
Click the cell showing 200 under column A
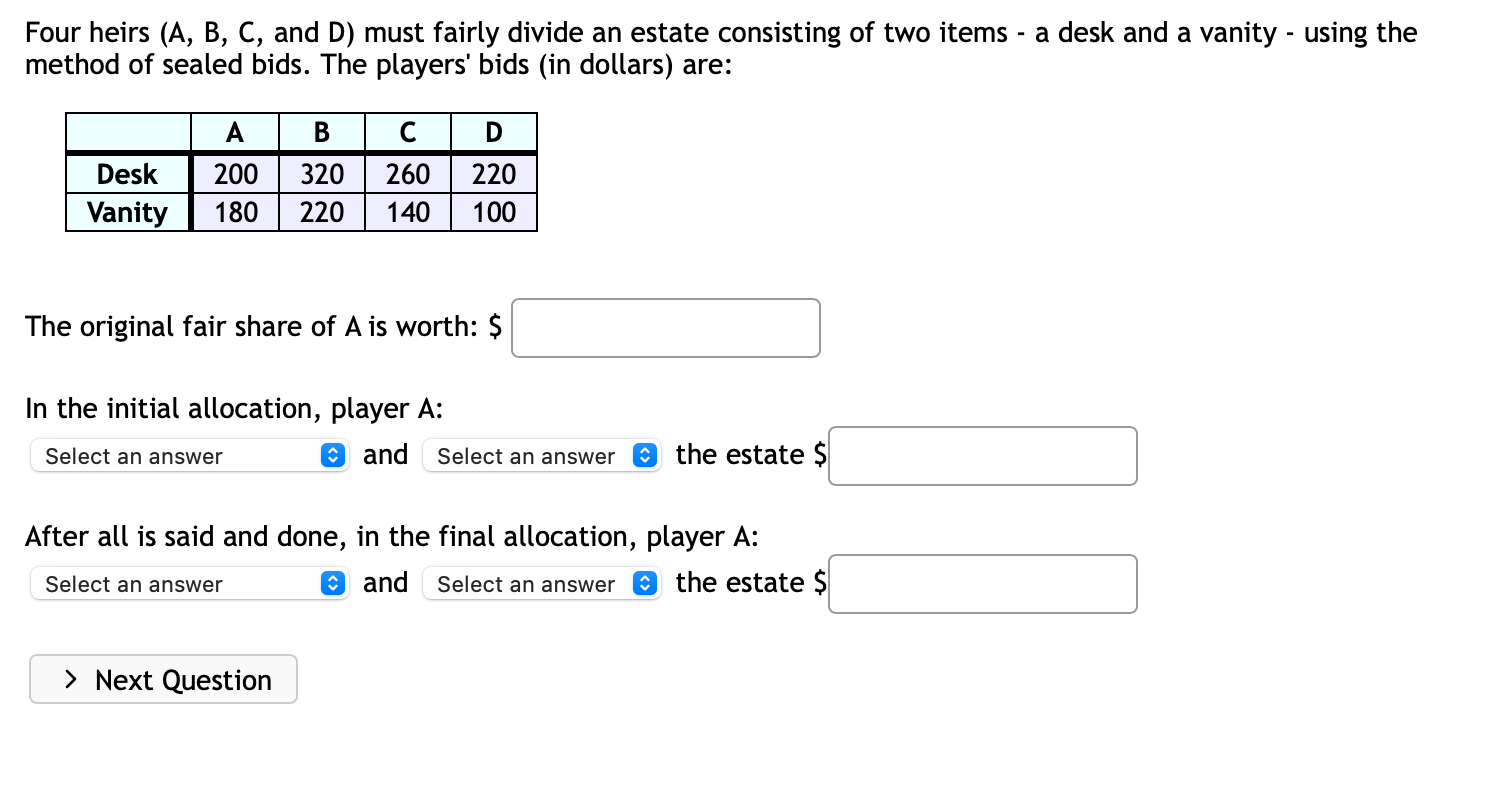tap(234, 173)
